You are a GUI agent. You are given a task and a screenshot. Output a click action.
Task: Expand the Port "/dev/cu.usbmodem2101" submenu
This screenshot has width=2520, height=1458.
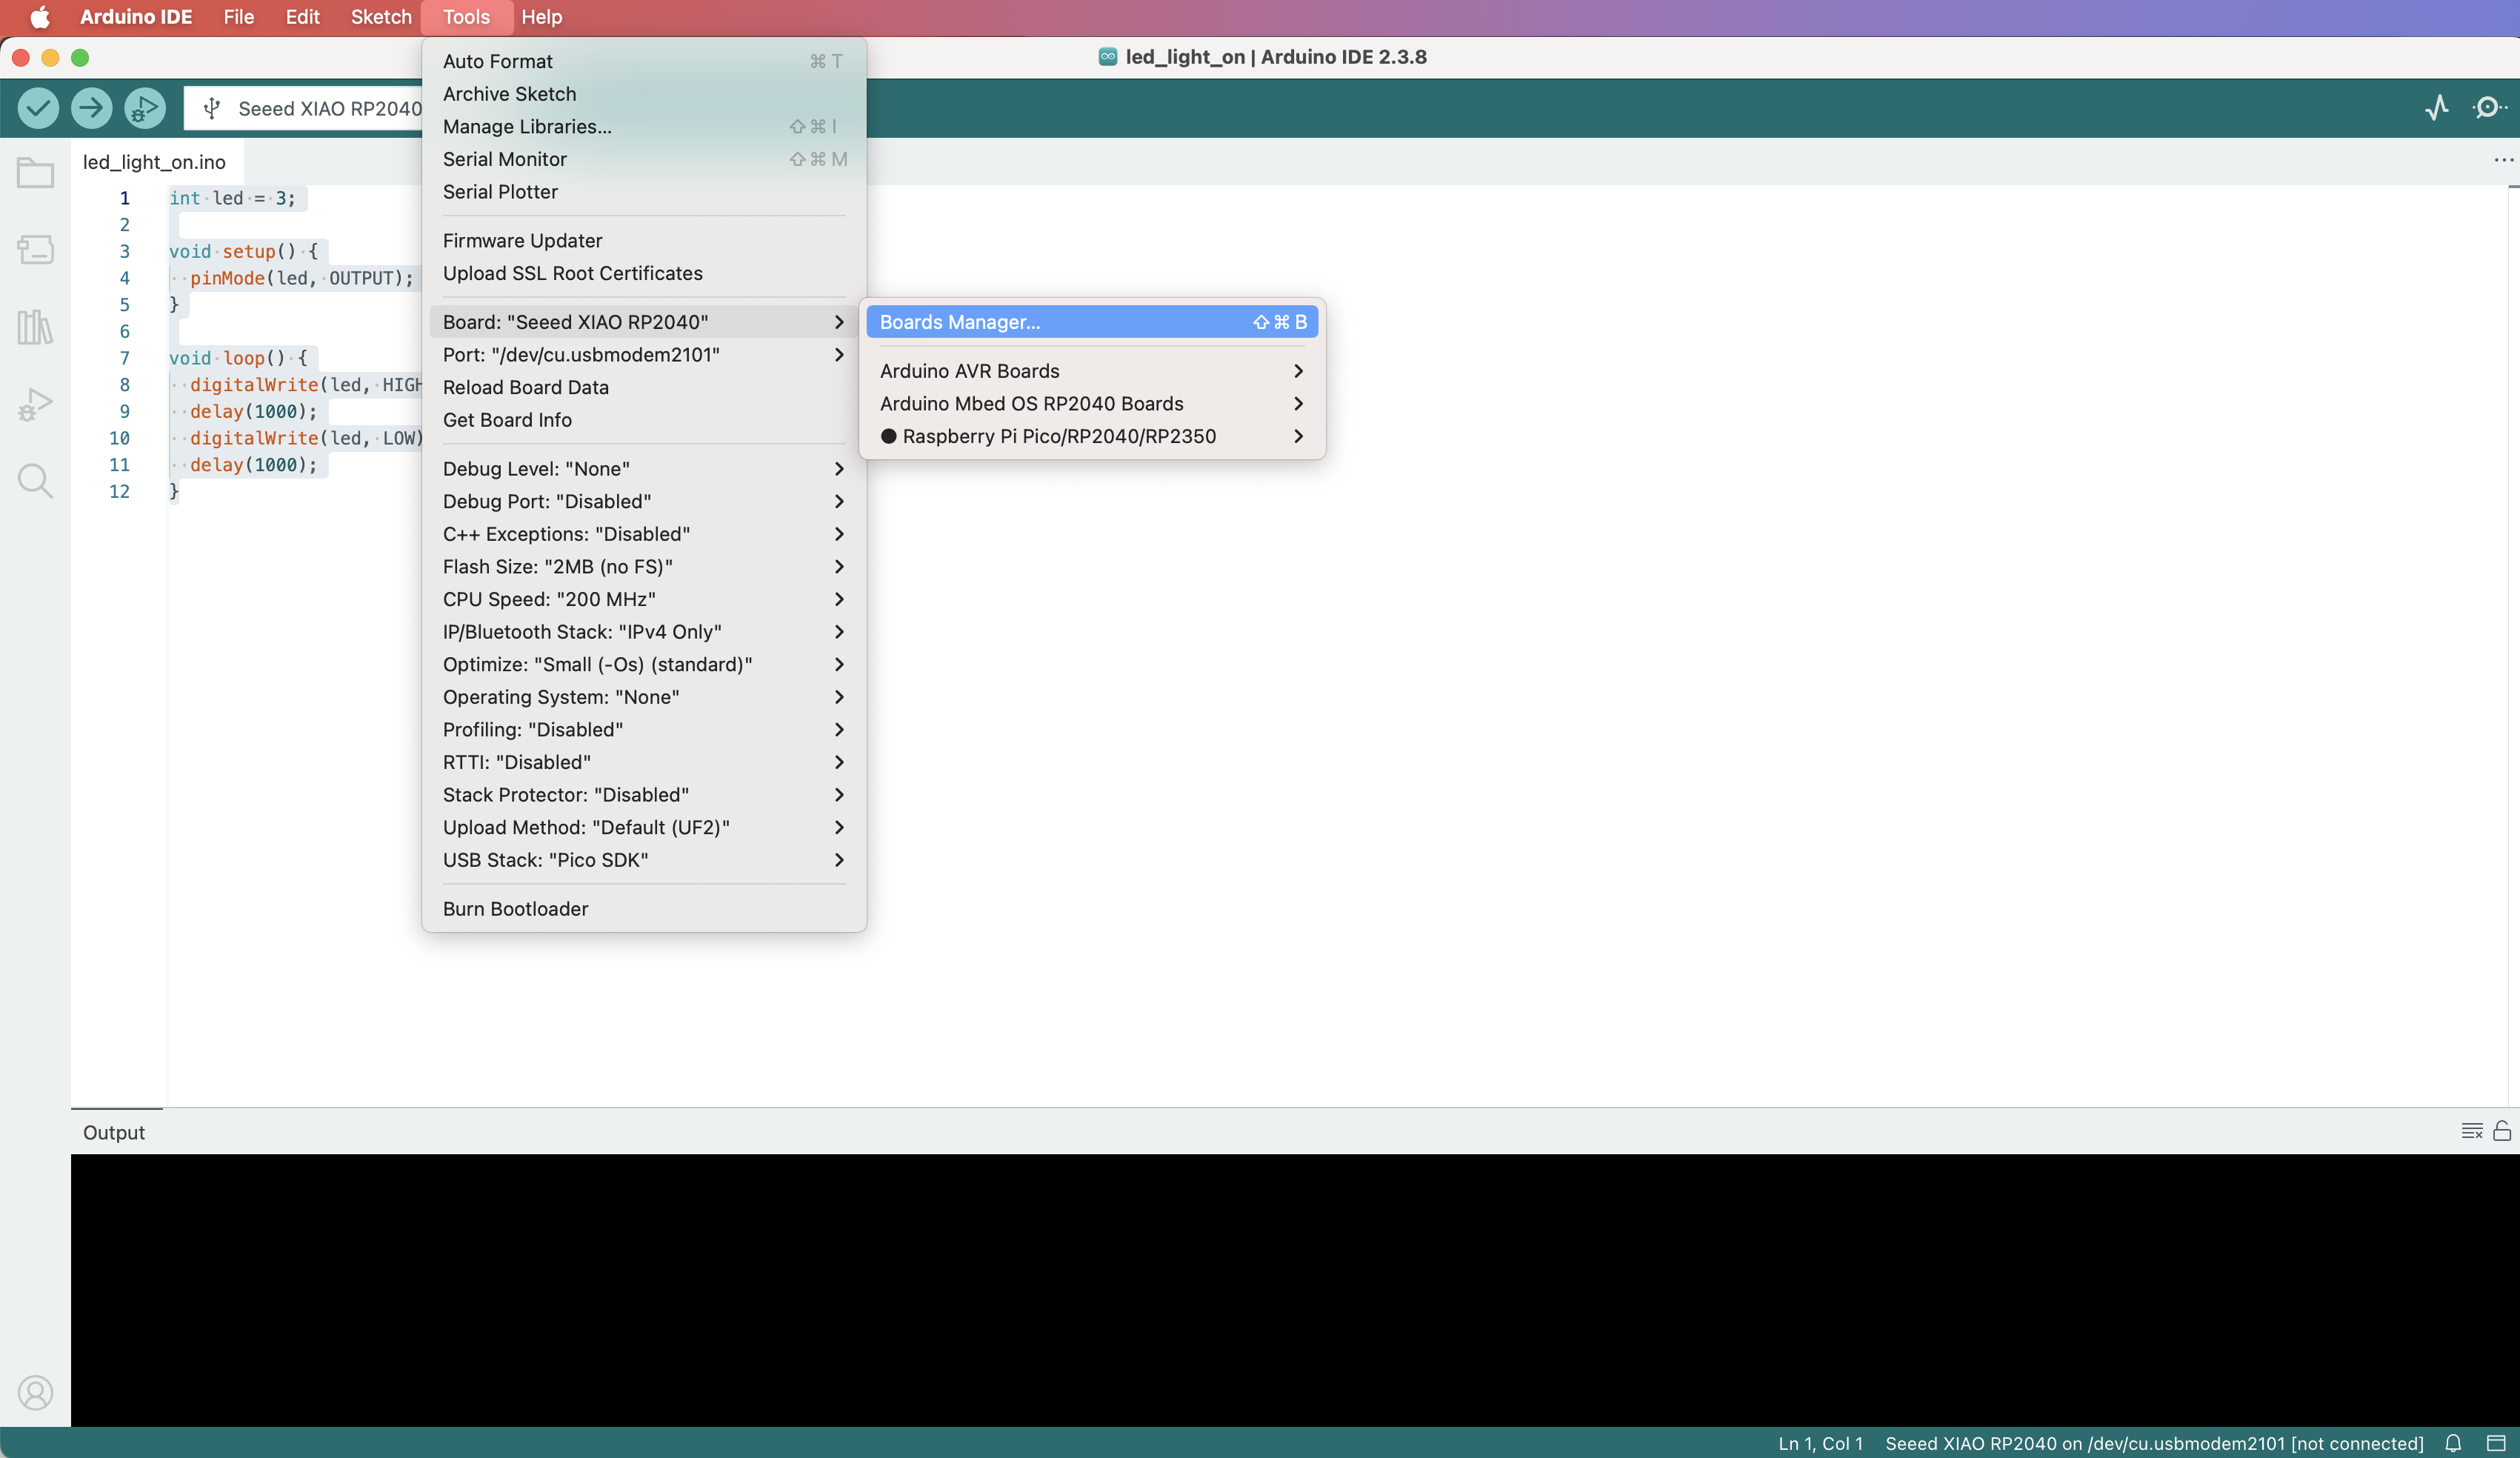581,355
